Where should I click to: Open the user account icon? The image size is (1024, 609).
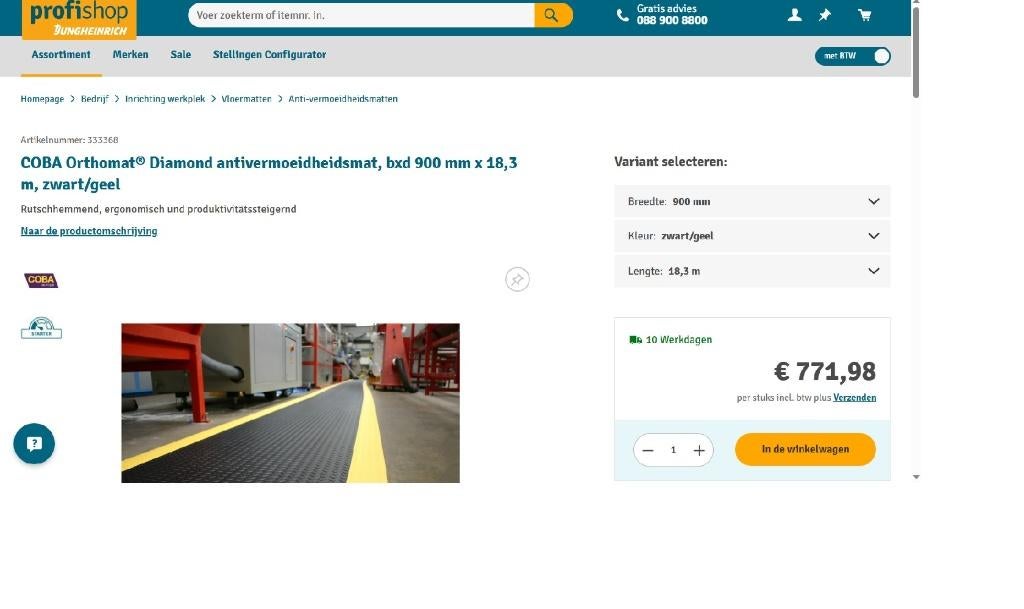click(794, 15)
